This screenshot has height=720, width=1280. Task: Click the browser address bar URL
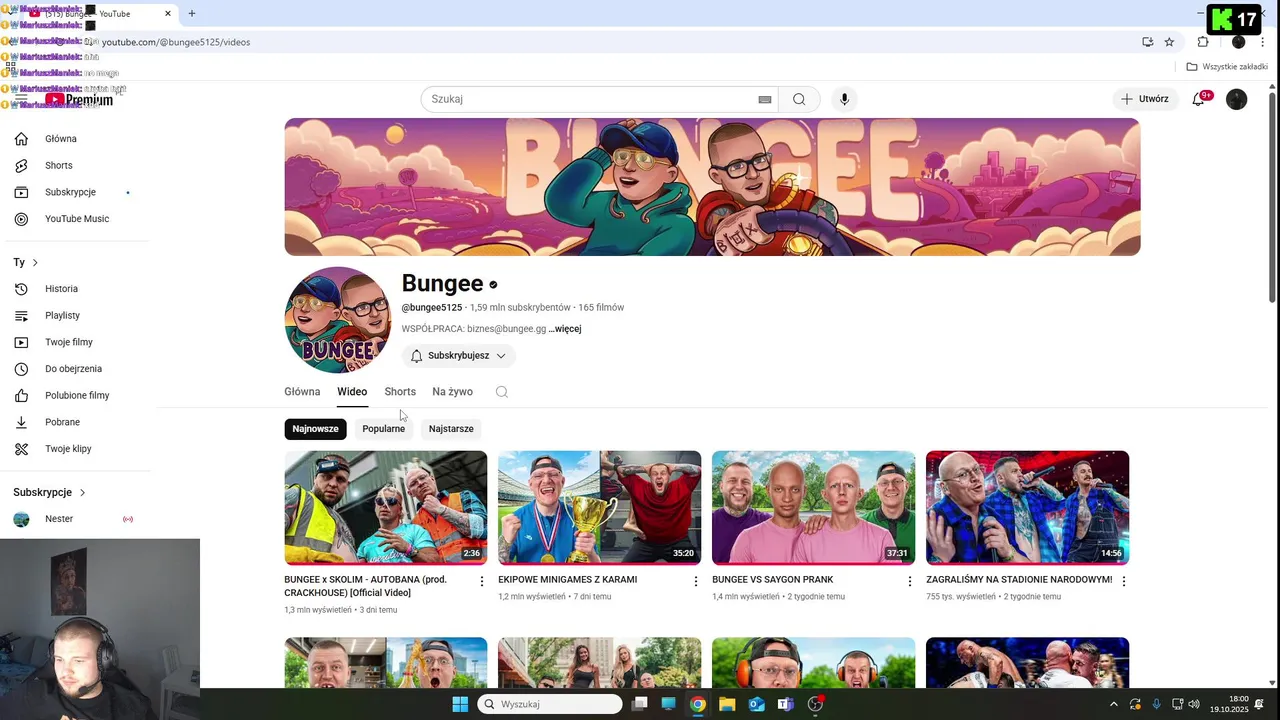point(176,42)
